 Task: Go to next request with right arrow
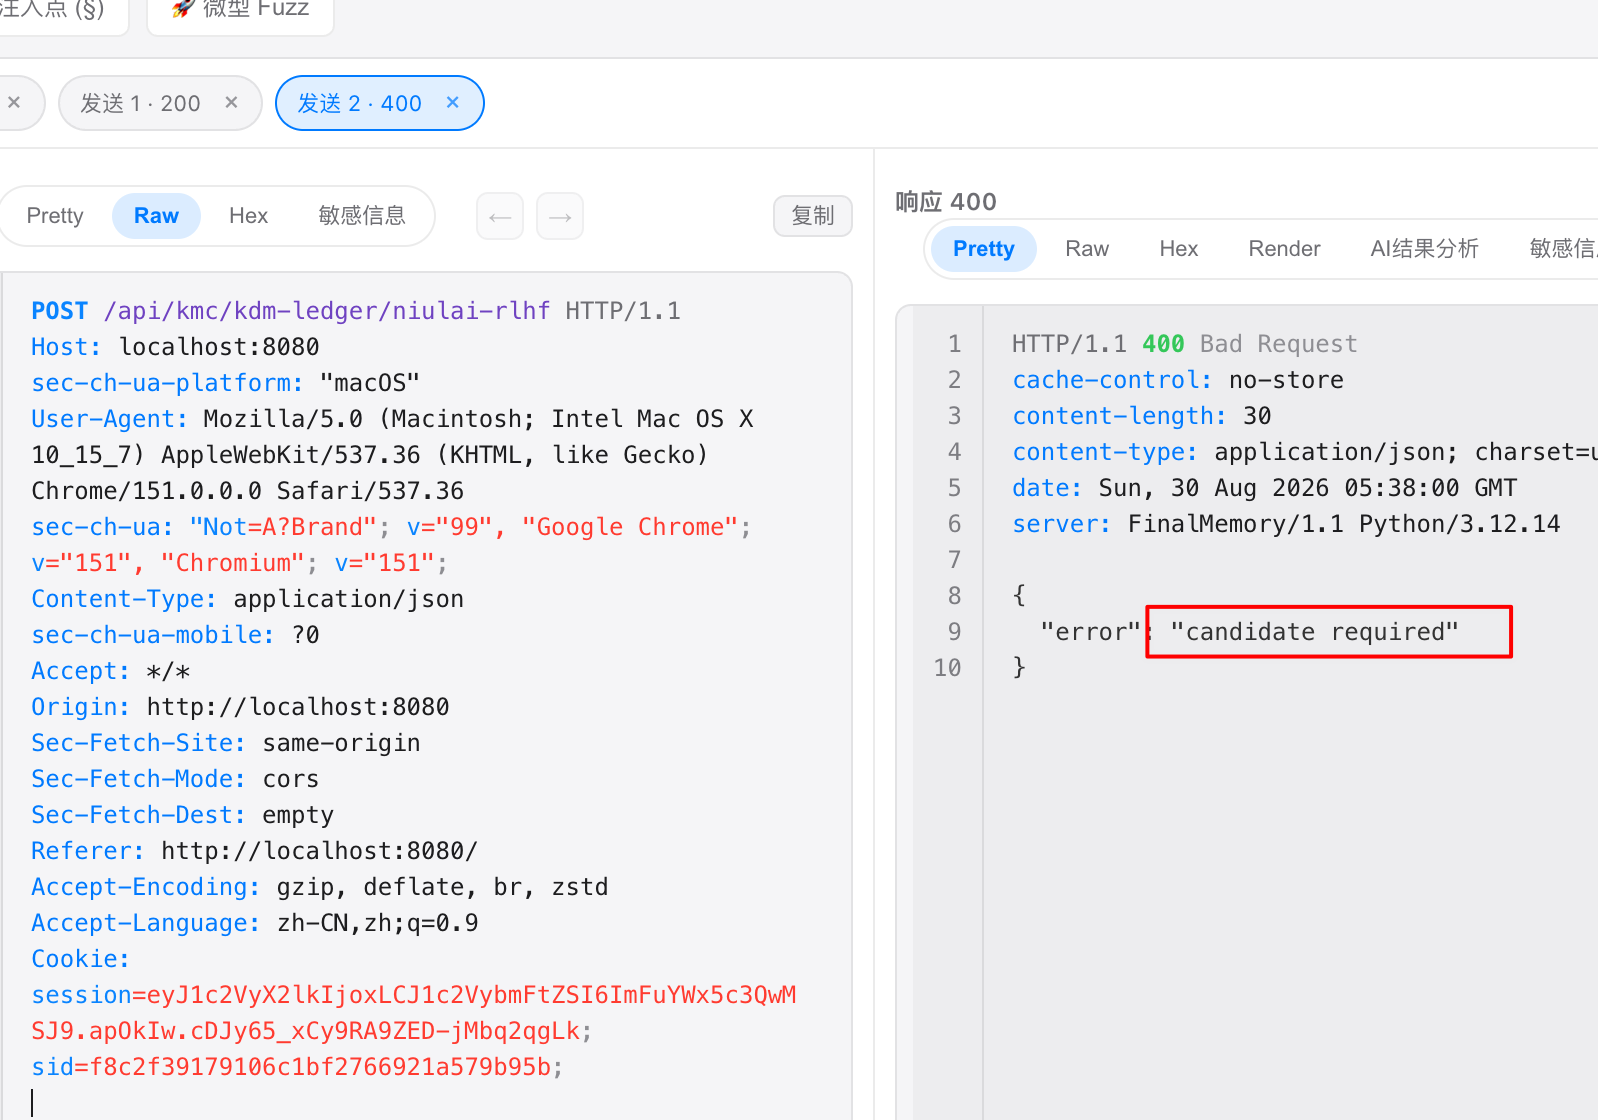click(560, 216)
